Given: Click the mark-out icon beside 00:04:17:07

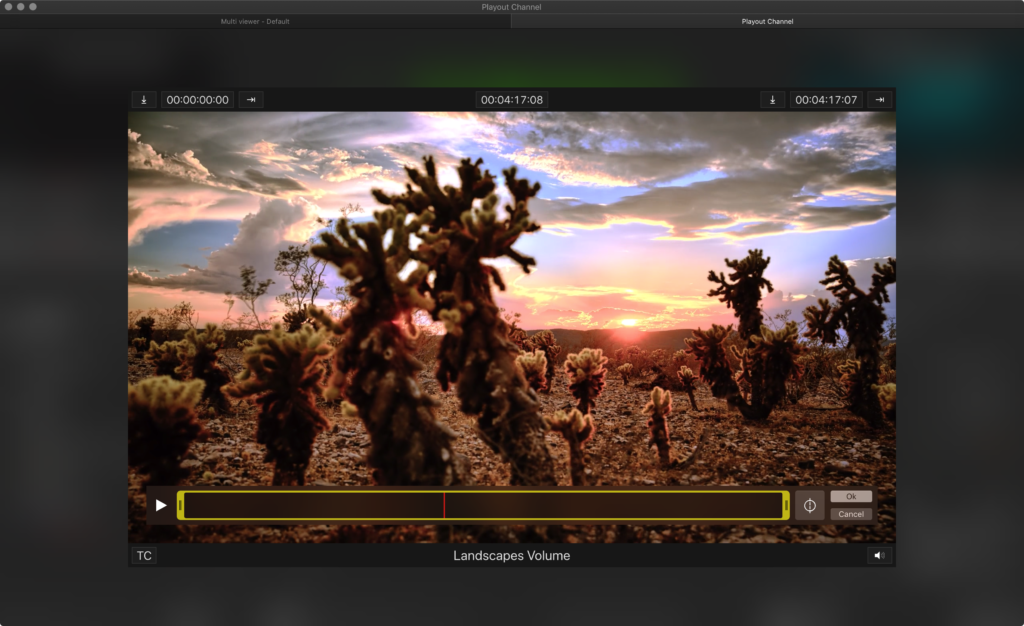Looking at the screenshot, I should [773, 100].
